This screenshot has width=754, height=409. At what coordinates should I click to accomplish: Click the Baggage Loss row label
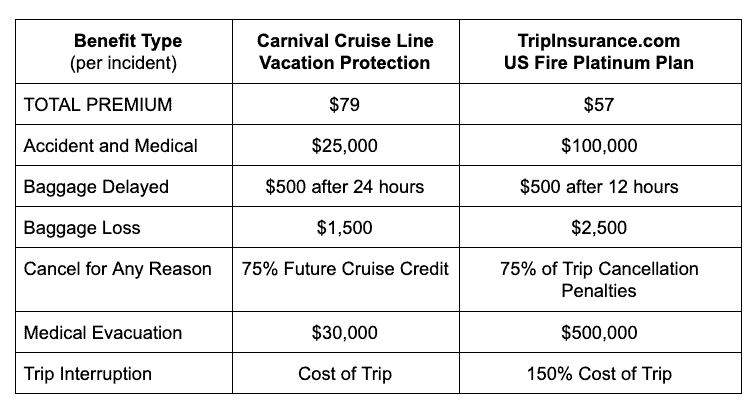(82, 228)
